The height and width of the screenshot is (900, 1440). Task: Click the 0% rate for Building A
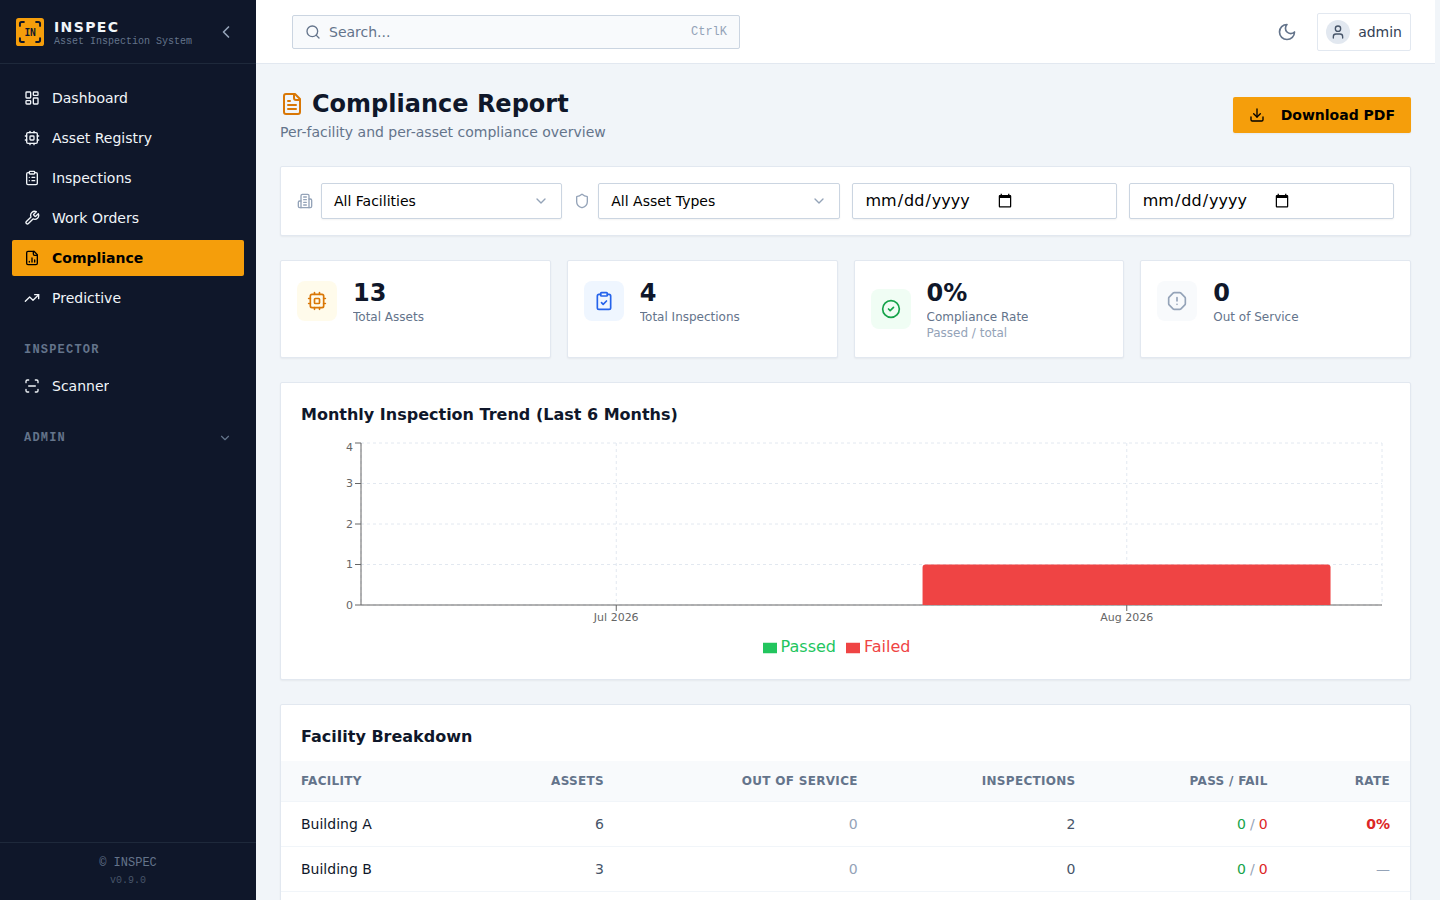click(1378, 824)
